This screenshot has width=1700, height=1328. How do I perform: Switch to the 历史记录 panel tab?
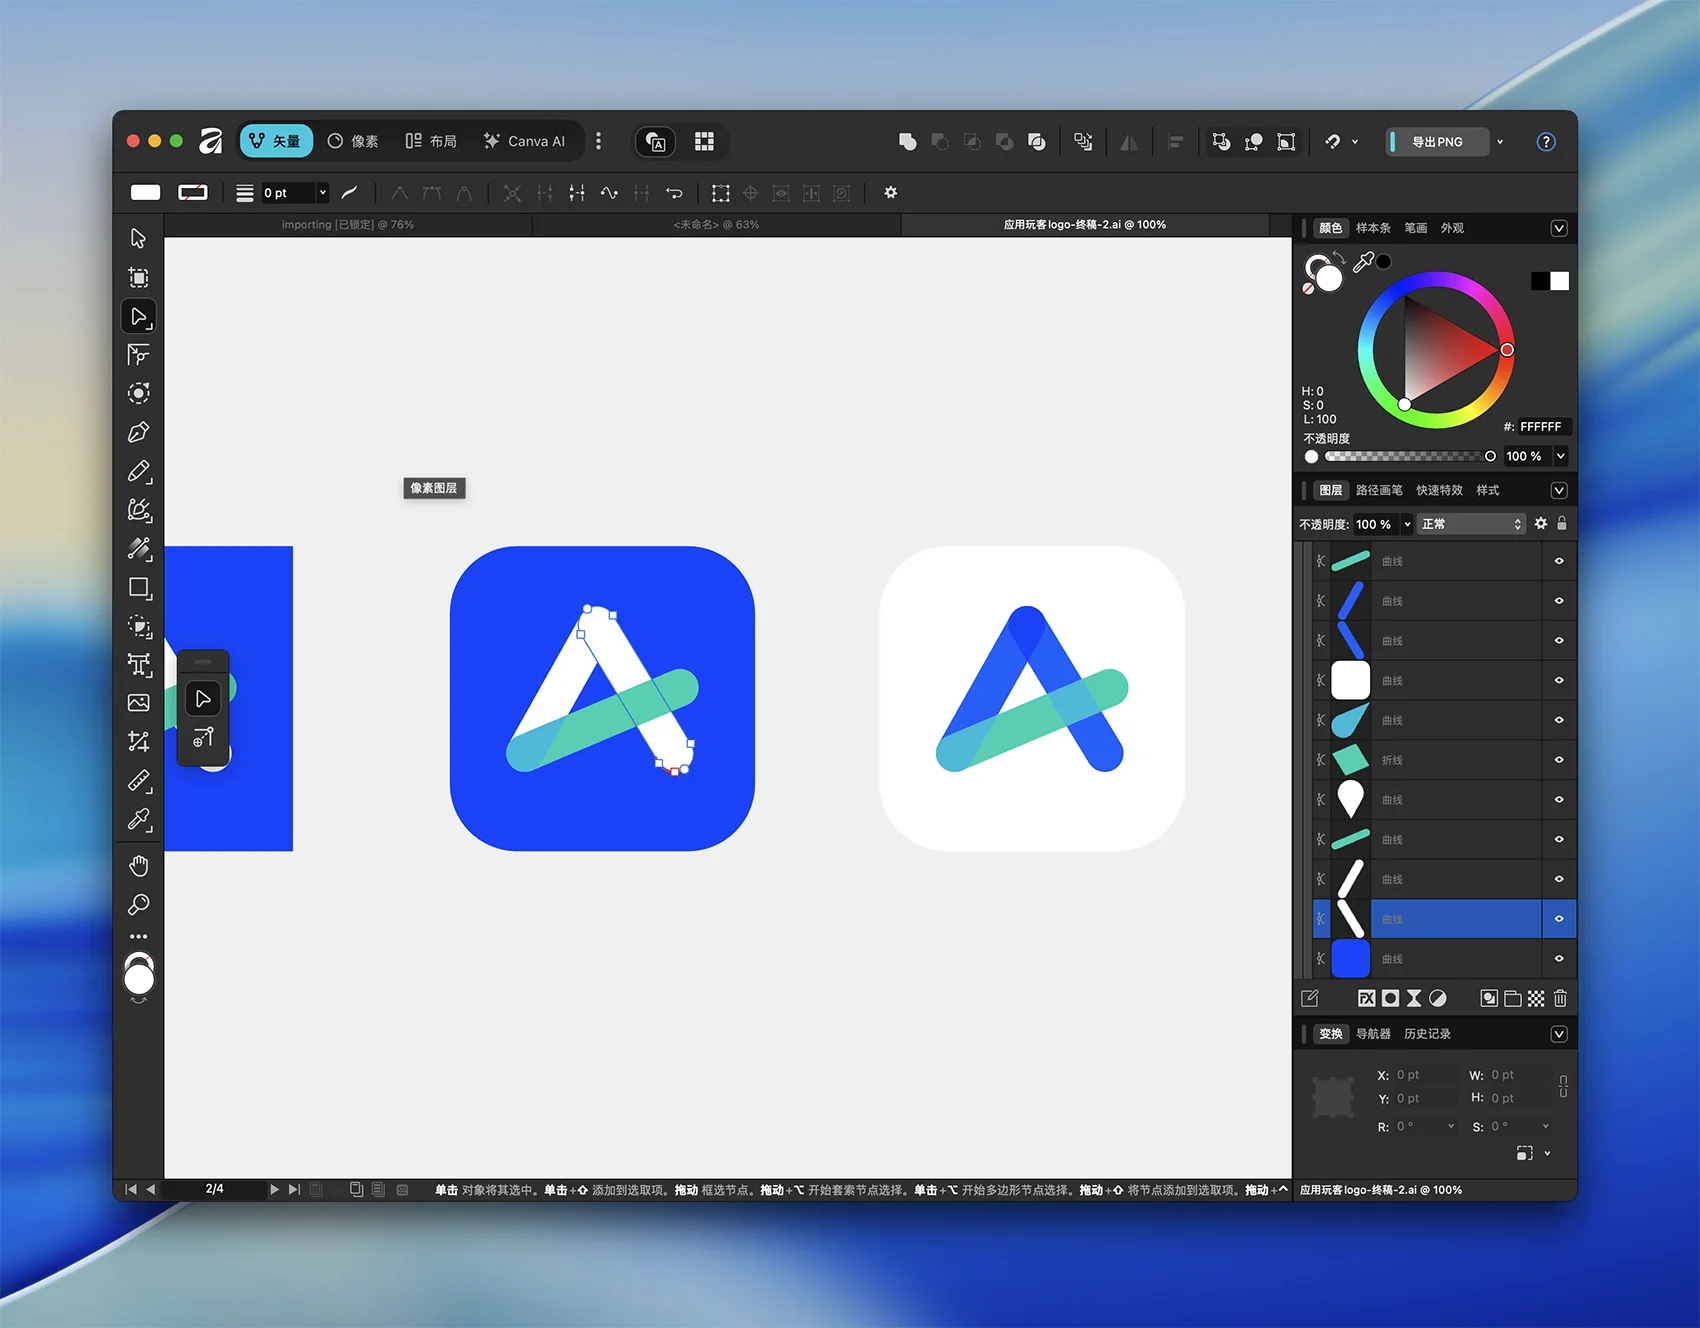click(1427, 1034)
